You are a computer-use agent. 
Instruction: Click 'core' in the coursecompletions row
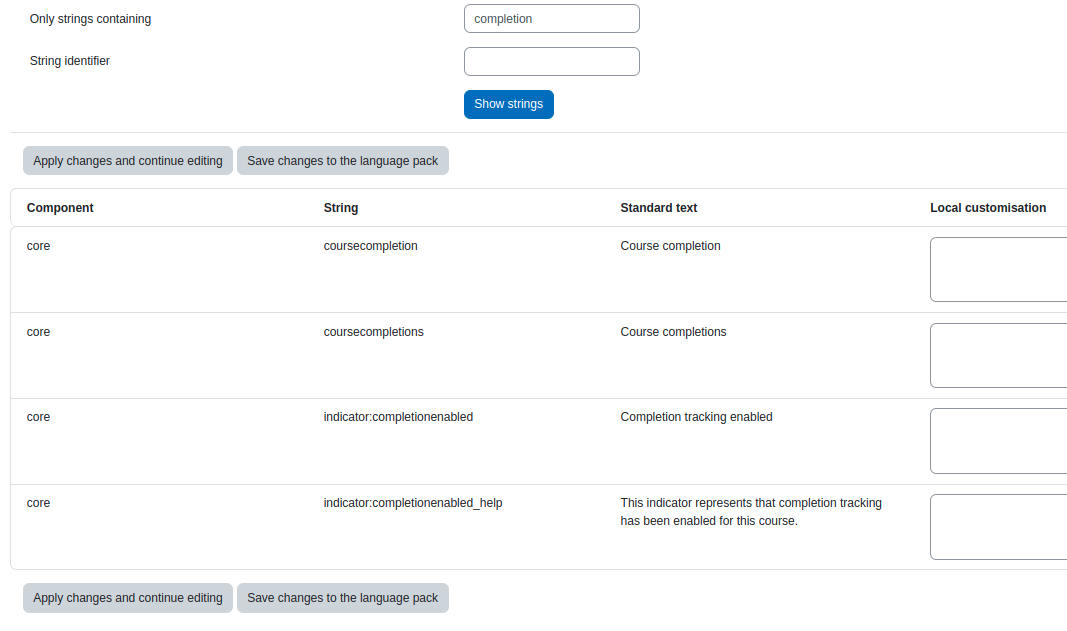point(38,331)
